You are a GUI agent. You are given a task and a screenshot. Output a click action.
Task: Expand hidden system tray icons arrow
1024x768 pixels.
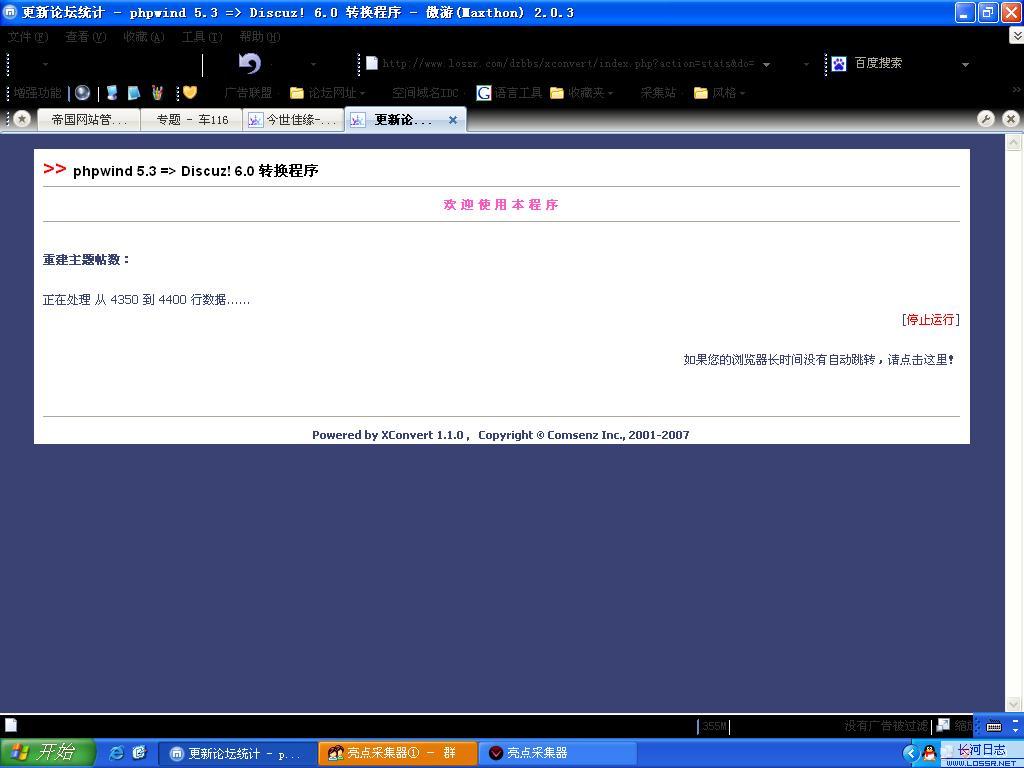(x=911, y=754)
